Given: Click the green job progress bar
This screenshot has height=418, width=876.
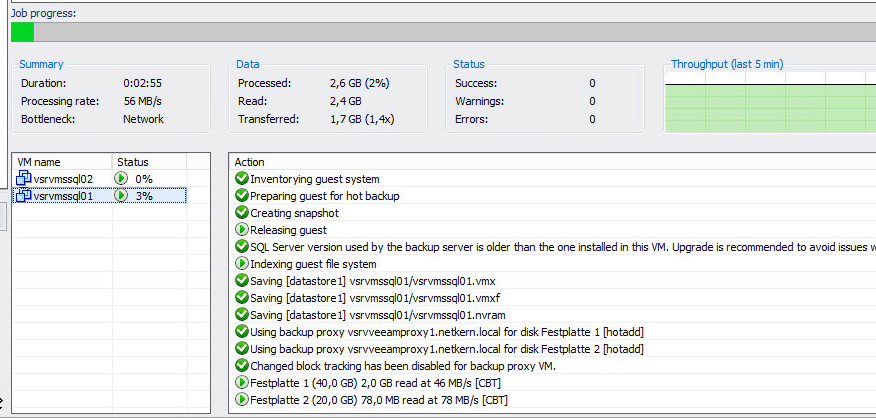Looking at the screenshot, I should click(22, 32).
